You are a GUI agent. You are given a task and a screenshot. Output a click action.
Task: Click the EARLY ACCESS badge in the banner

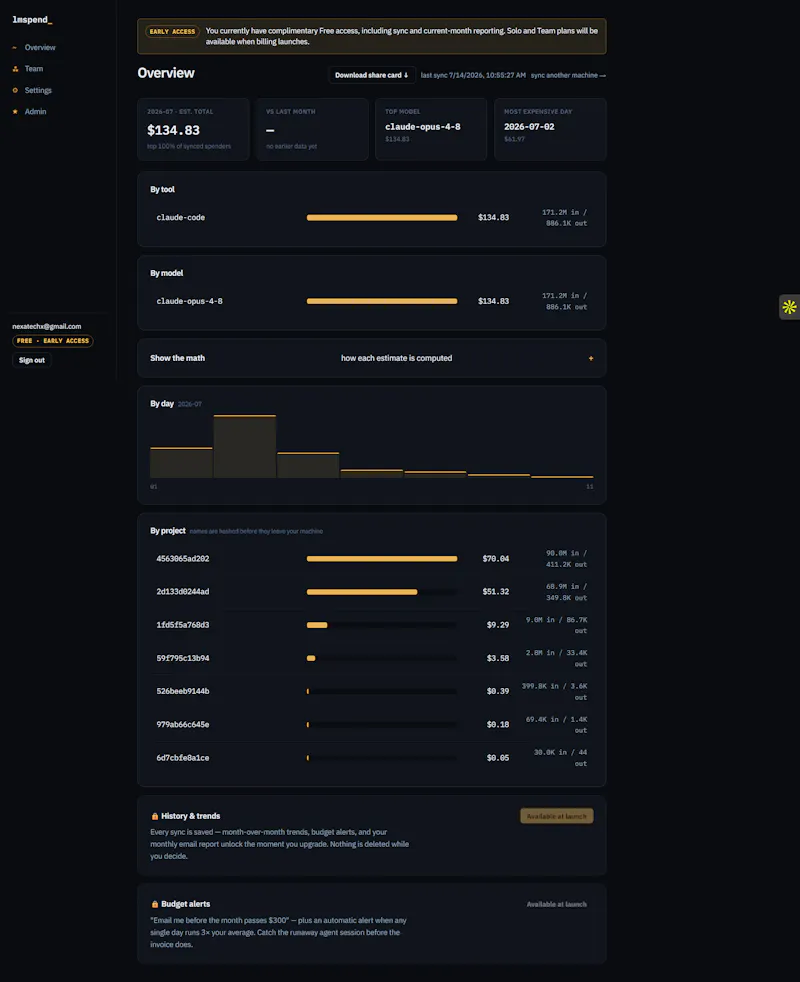172,31
